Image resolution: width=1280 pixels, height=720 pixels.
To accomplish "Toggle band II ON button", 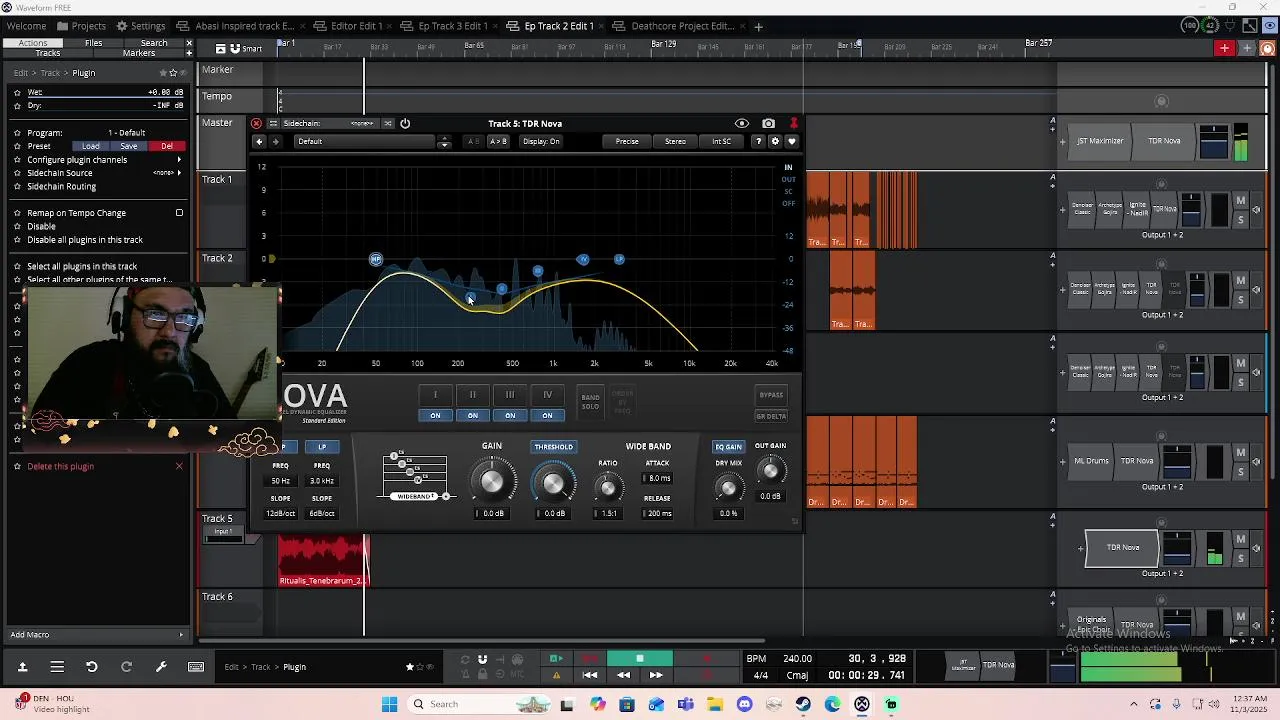I will [473, 415].
